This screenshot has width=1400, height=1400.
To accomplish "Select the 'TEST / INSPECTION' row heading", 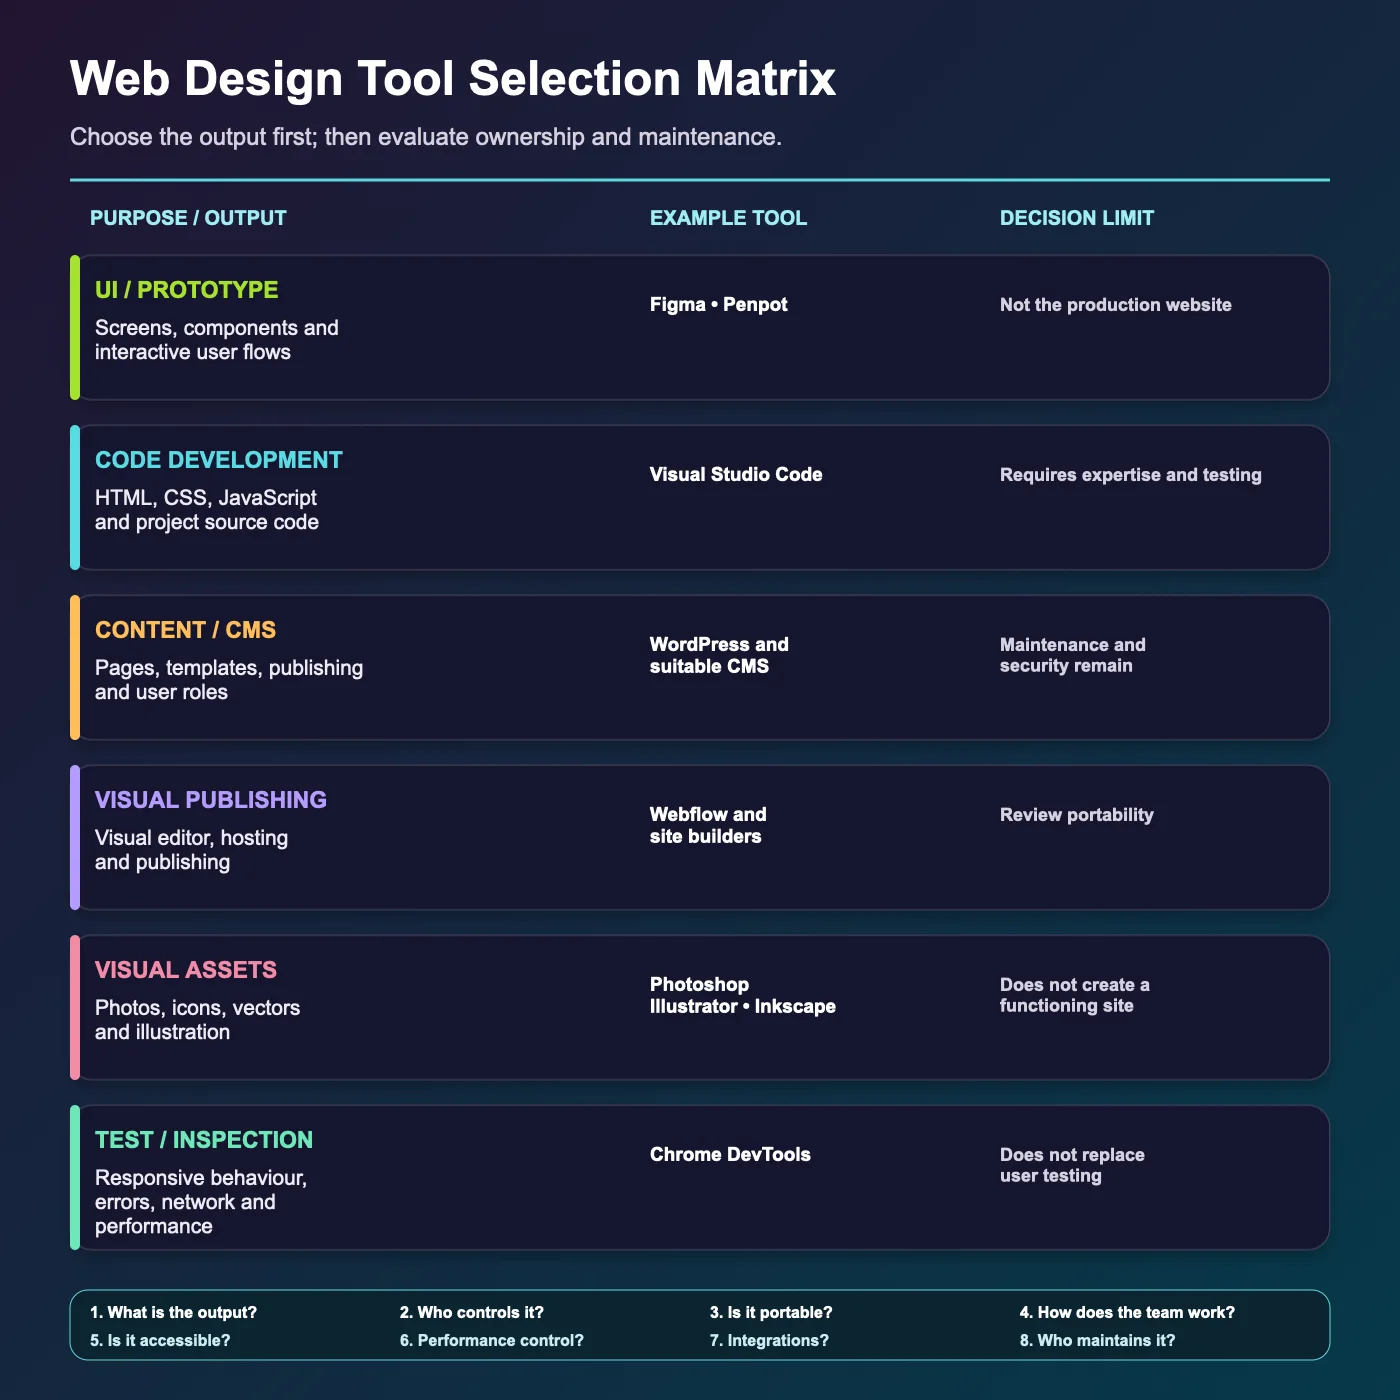I will 204,1140.
